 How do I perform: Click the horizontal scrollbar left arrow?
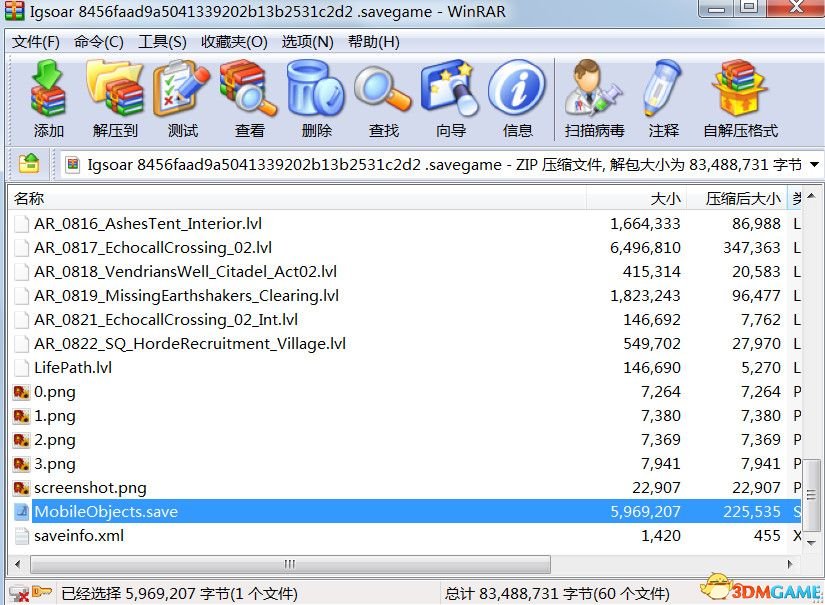tap(18, 564)
